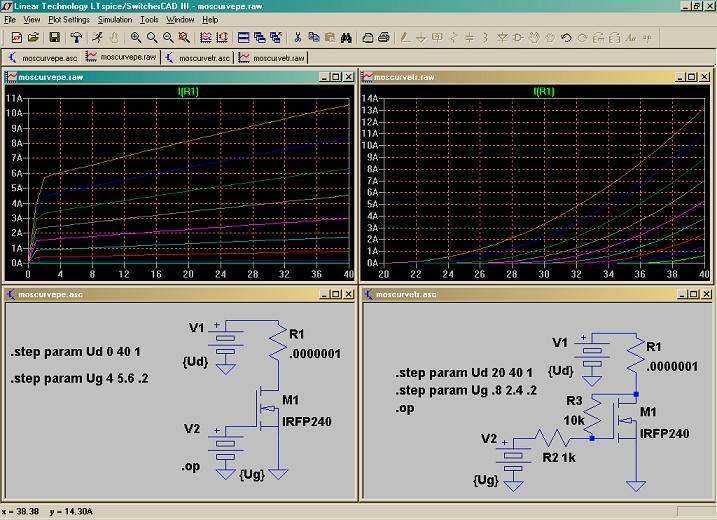Click the Autorange plot icon

(x=206, y=38)
